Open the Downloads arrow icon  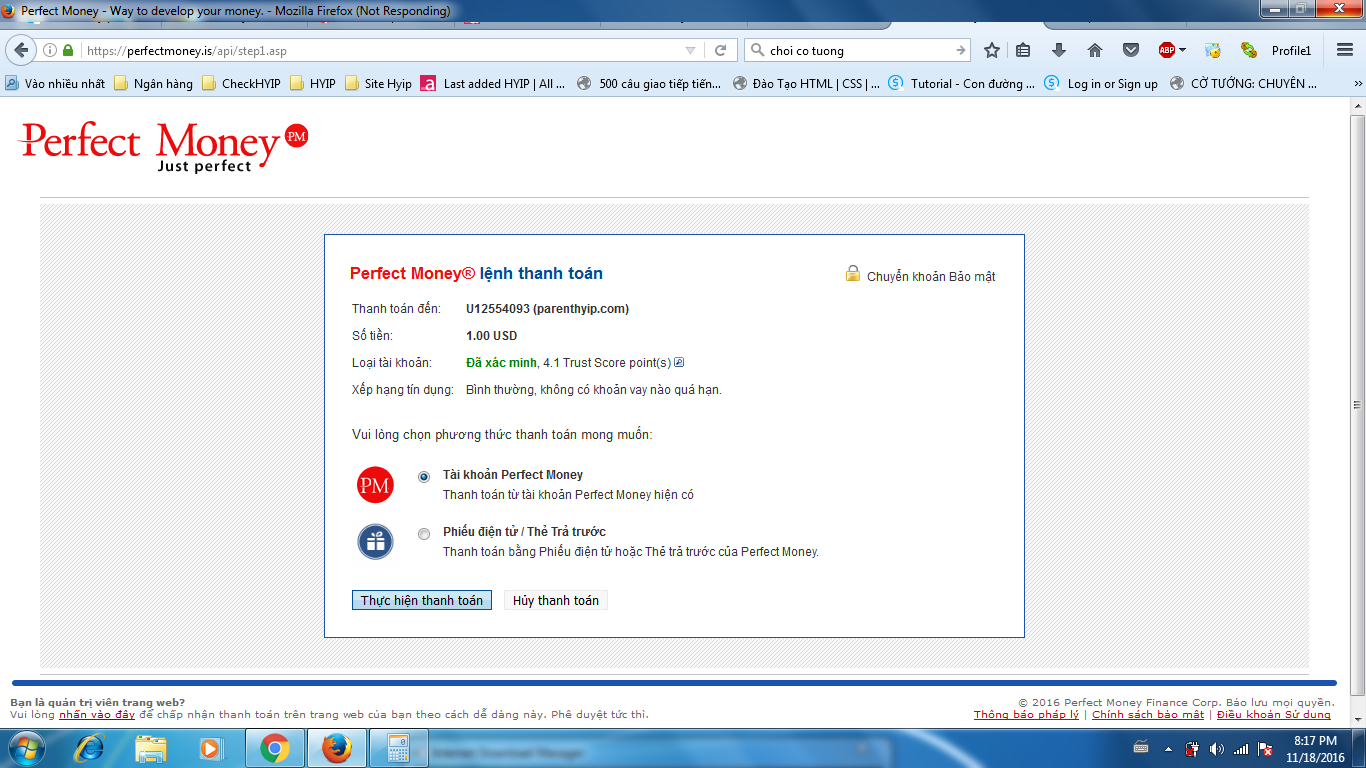click(x=1059, y=50)
